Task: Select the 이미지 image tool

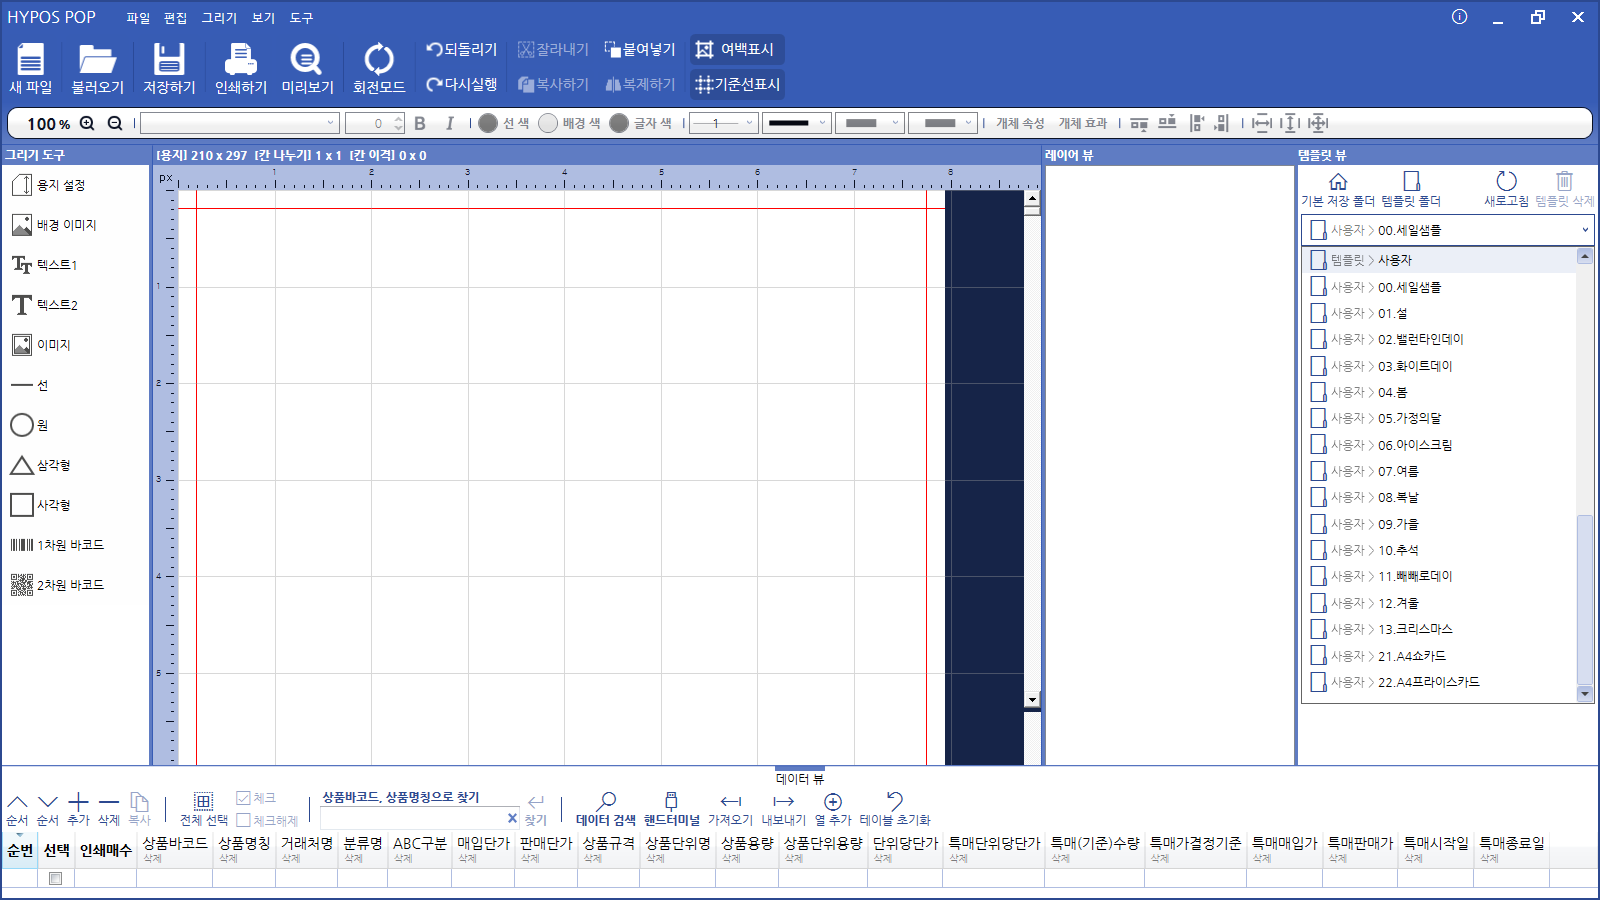Action: (x=41, y=345)
